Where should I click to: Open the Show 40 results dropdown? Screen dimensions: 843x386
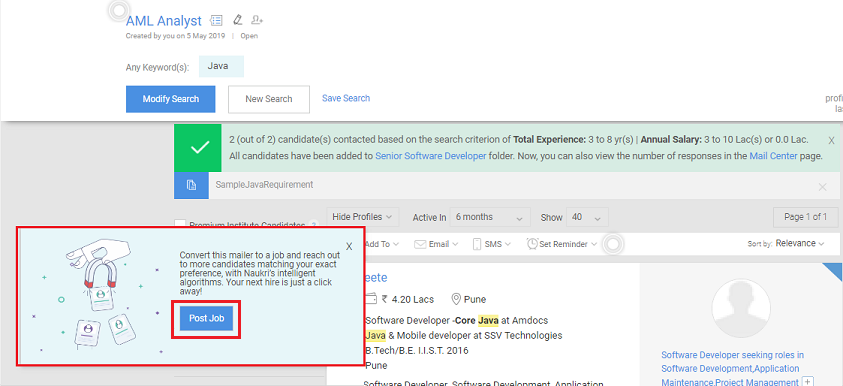588,218
